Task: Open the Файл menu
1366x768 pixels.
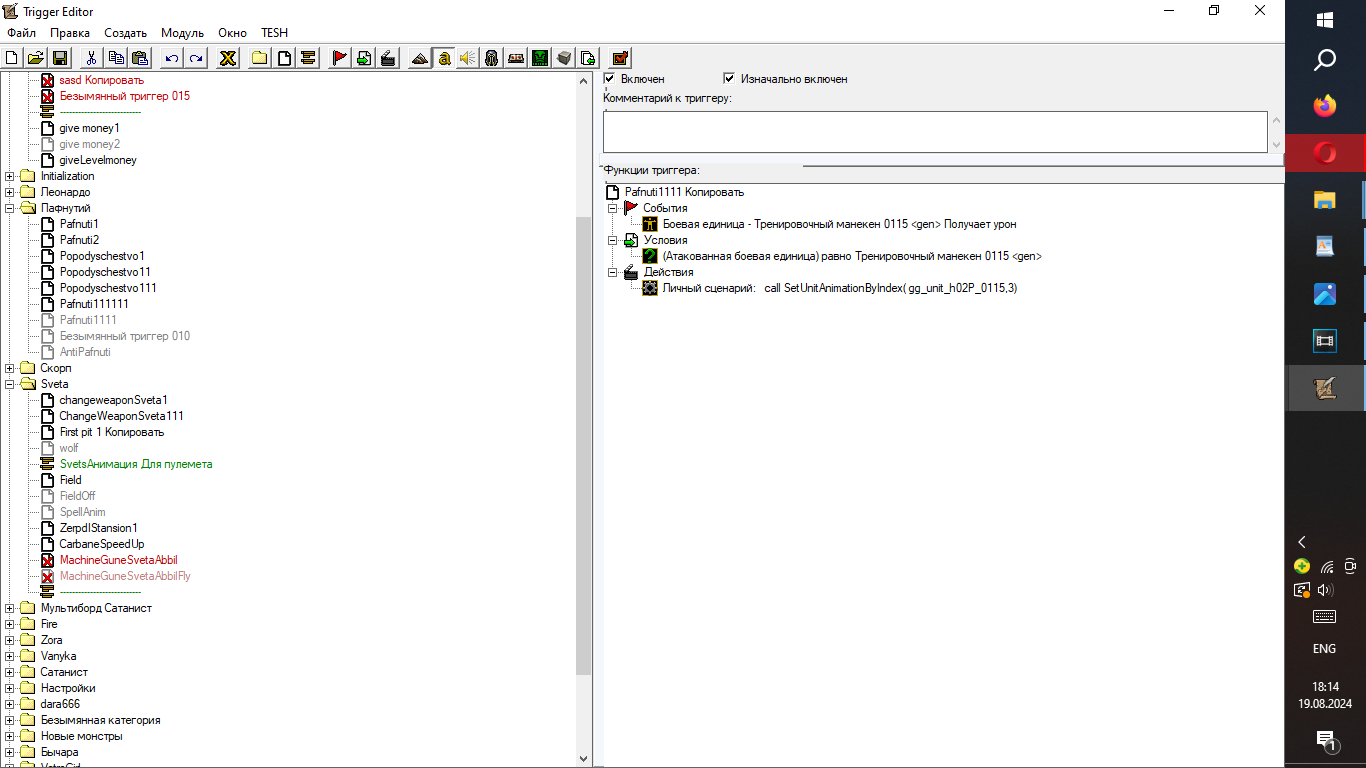Action: (x=21, y=33)
